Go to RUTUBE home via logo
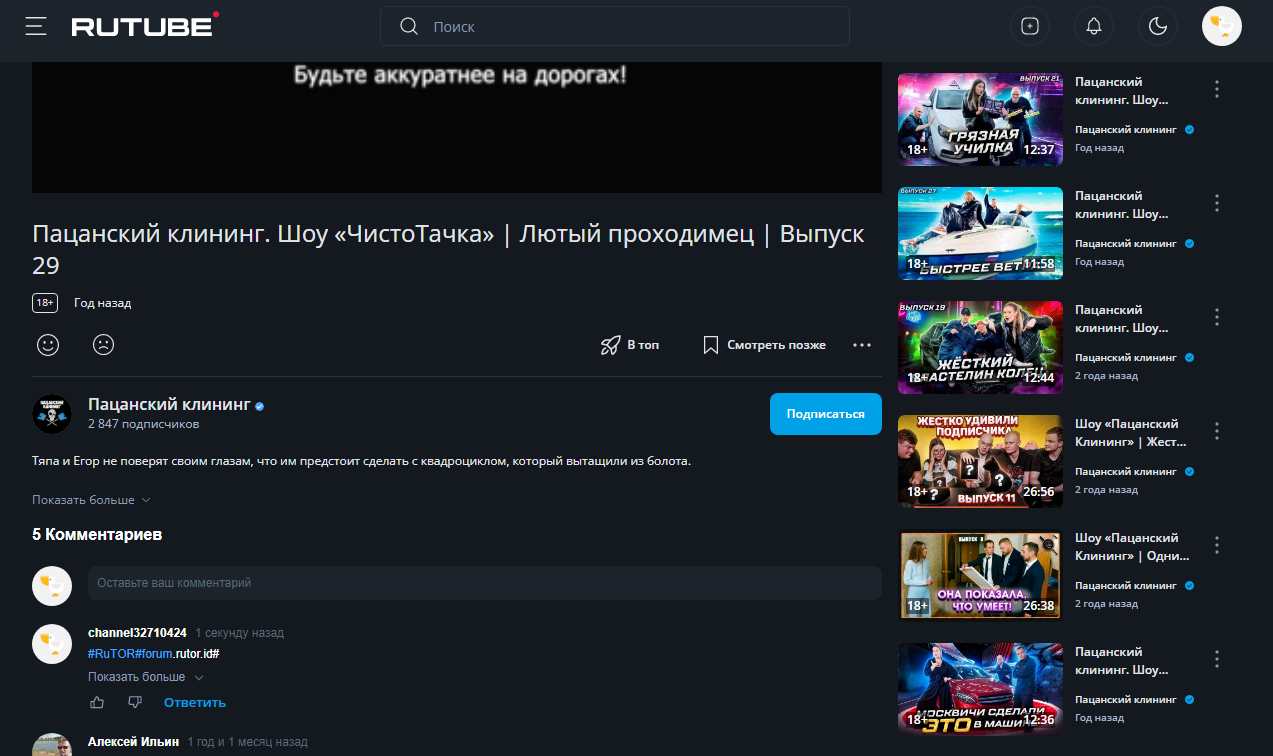The width and height of the screenshot is (1273, 756). 145,25
